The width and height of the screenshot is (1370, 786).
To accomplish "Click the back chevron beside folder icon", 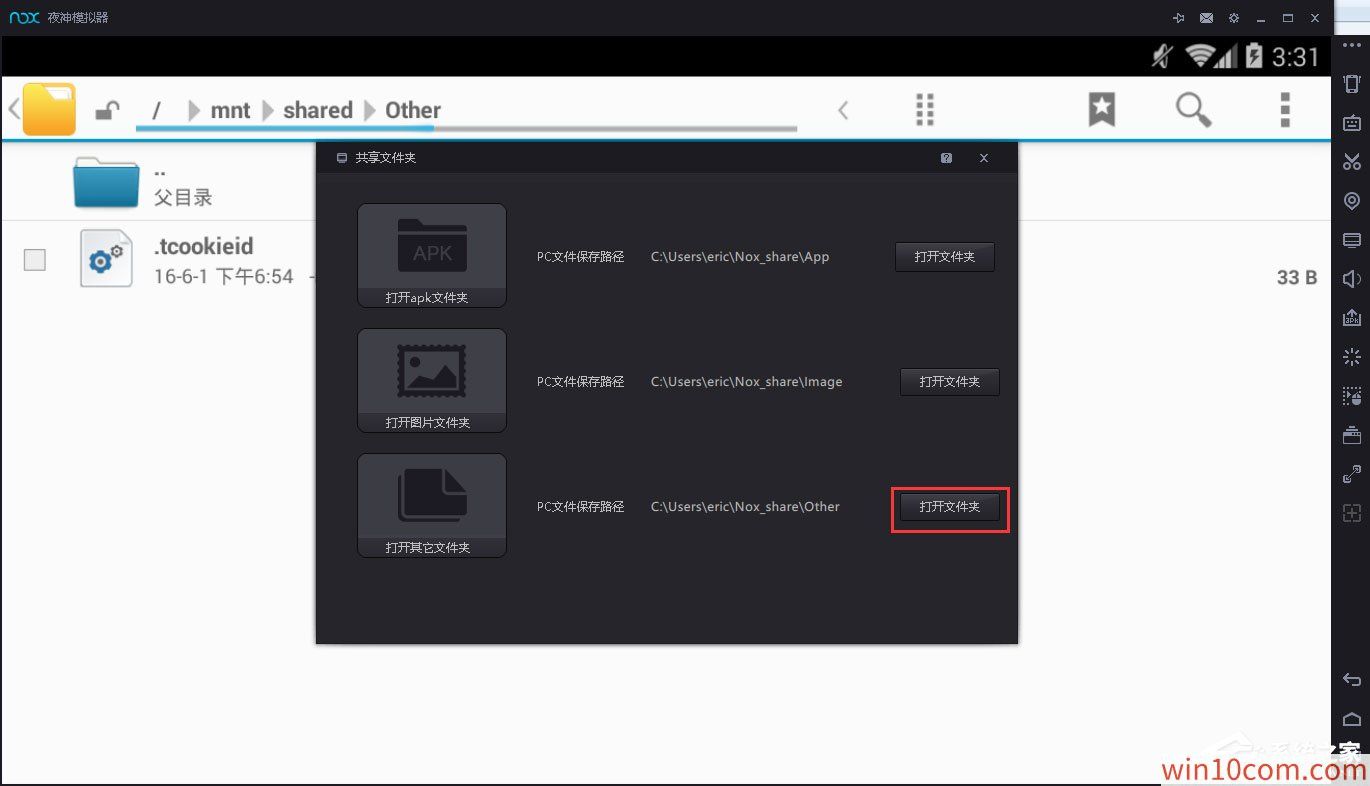I will (13, 107).
